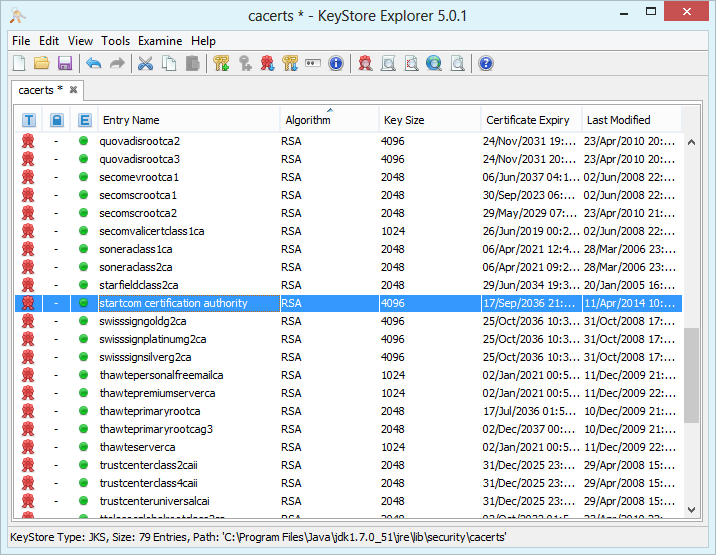Open the Examine menu
The image size is (716, 555).
(160, 41)
